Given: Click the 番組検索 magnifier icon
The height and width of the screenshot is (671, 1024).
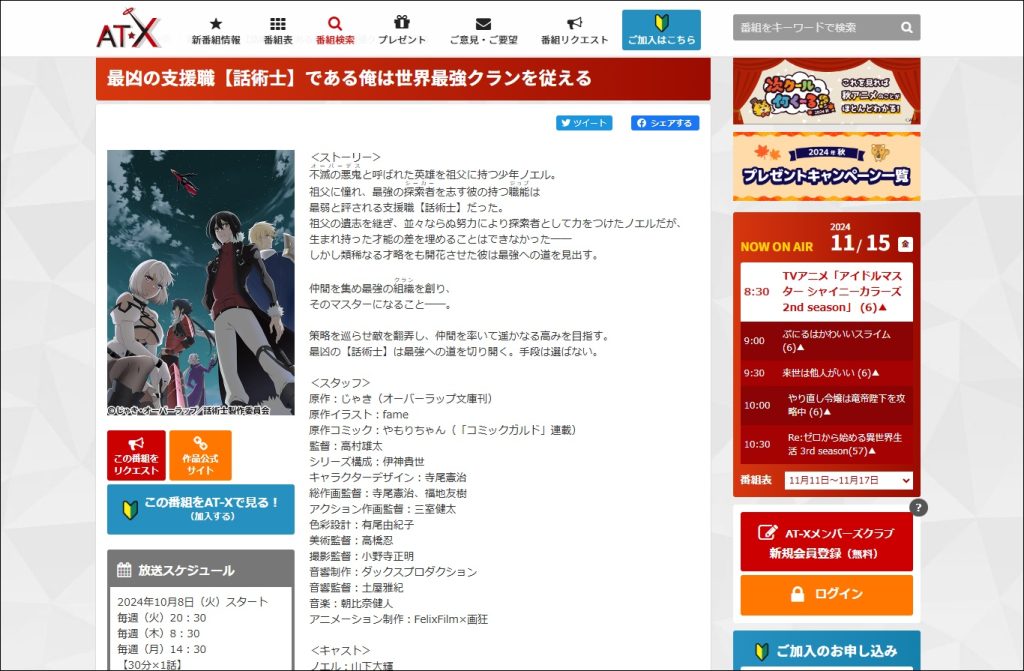Looking at the screenshot, I should 335,23.
